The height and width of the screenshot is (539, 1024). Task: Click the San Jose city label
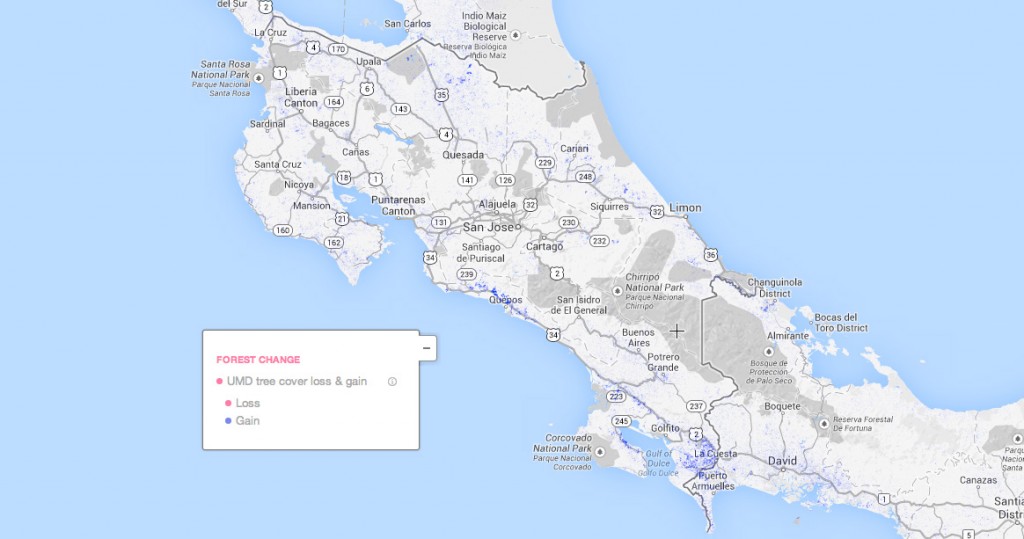tap(487, 227)
